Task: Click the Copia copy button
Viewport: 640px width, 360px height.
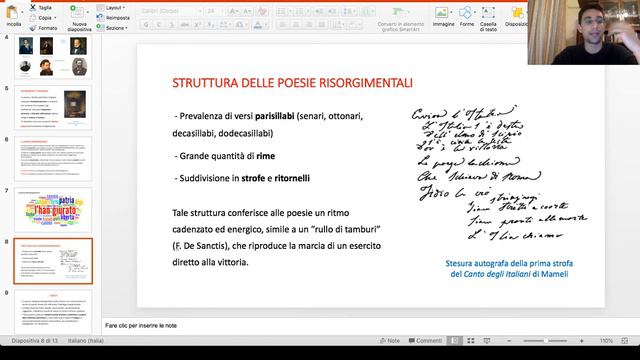Action: 41,18
